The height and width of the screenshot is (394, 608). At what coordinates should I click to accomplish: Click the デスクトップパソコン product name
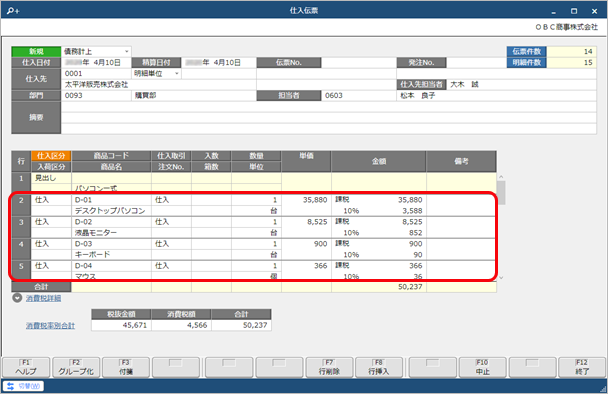(110, 211)
